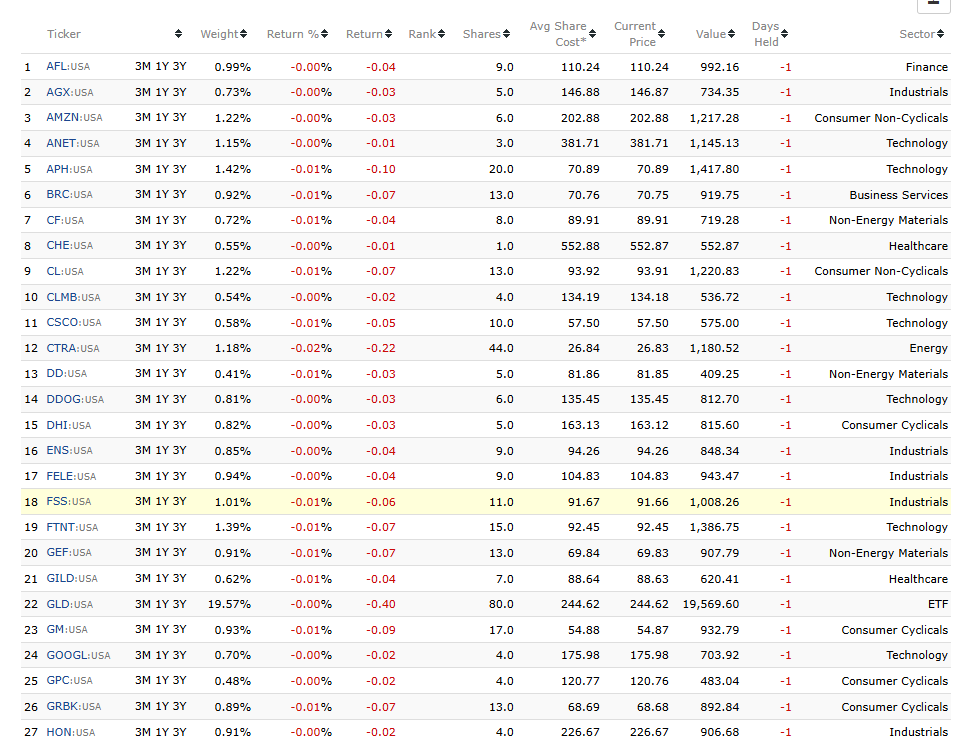
Task: Go to ANET:USA ticker page
Action: pos(73,143)
